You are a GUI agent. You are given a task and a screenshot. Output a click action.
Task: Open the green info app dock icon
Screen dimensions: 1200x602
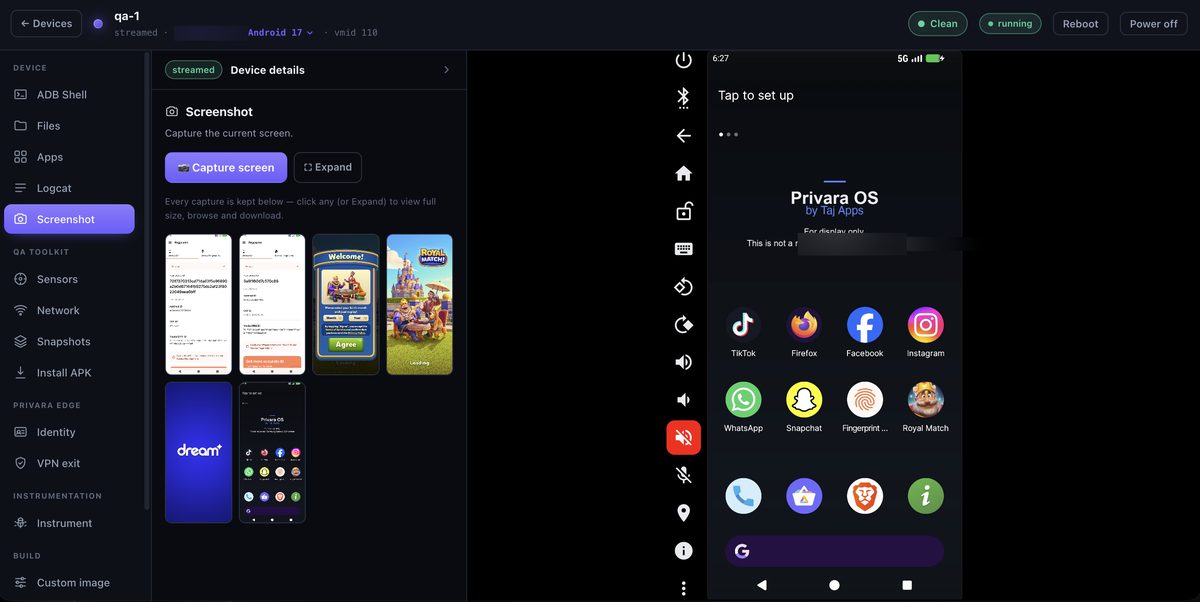[926, 496]
